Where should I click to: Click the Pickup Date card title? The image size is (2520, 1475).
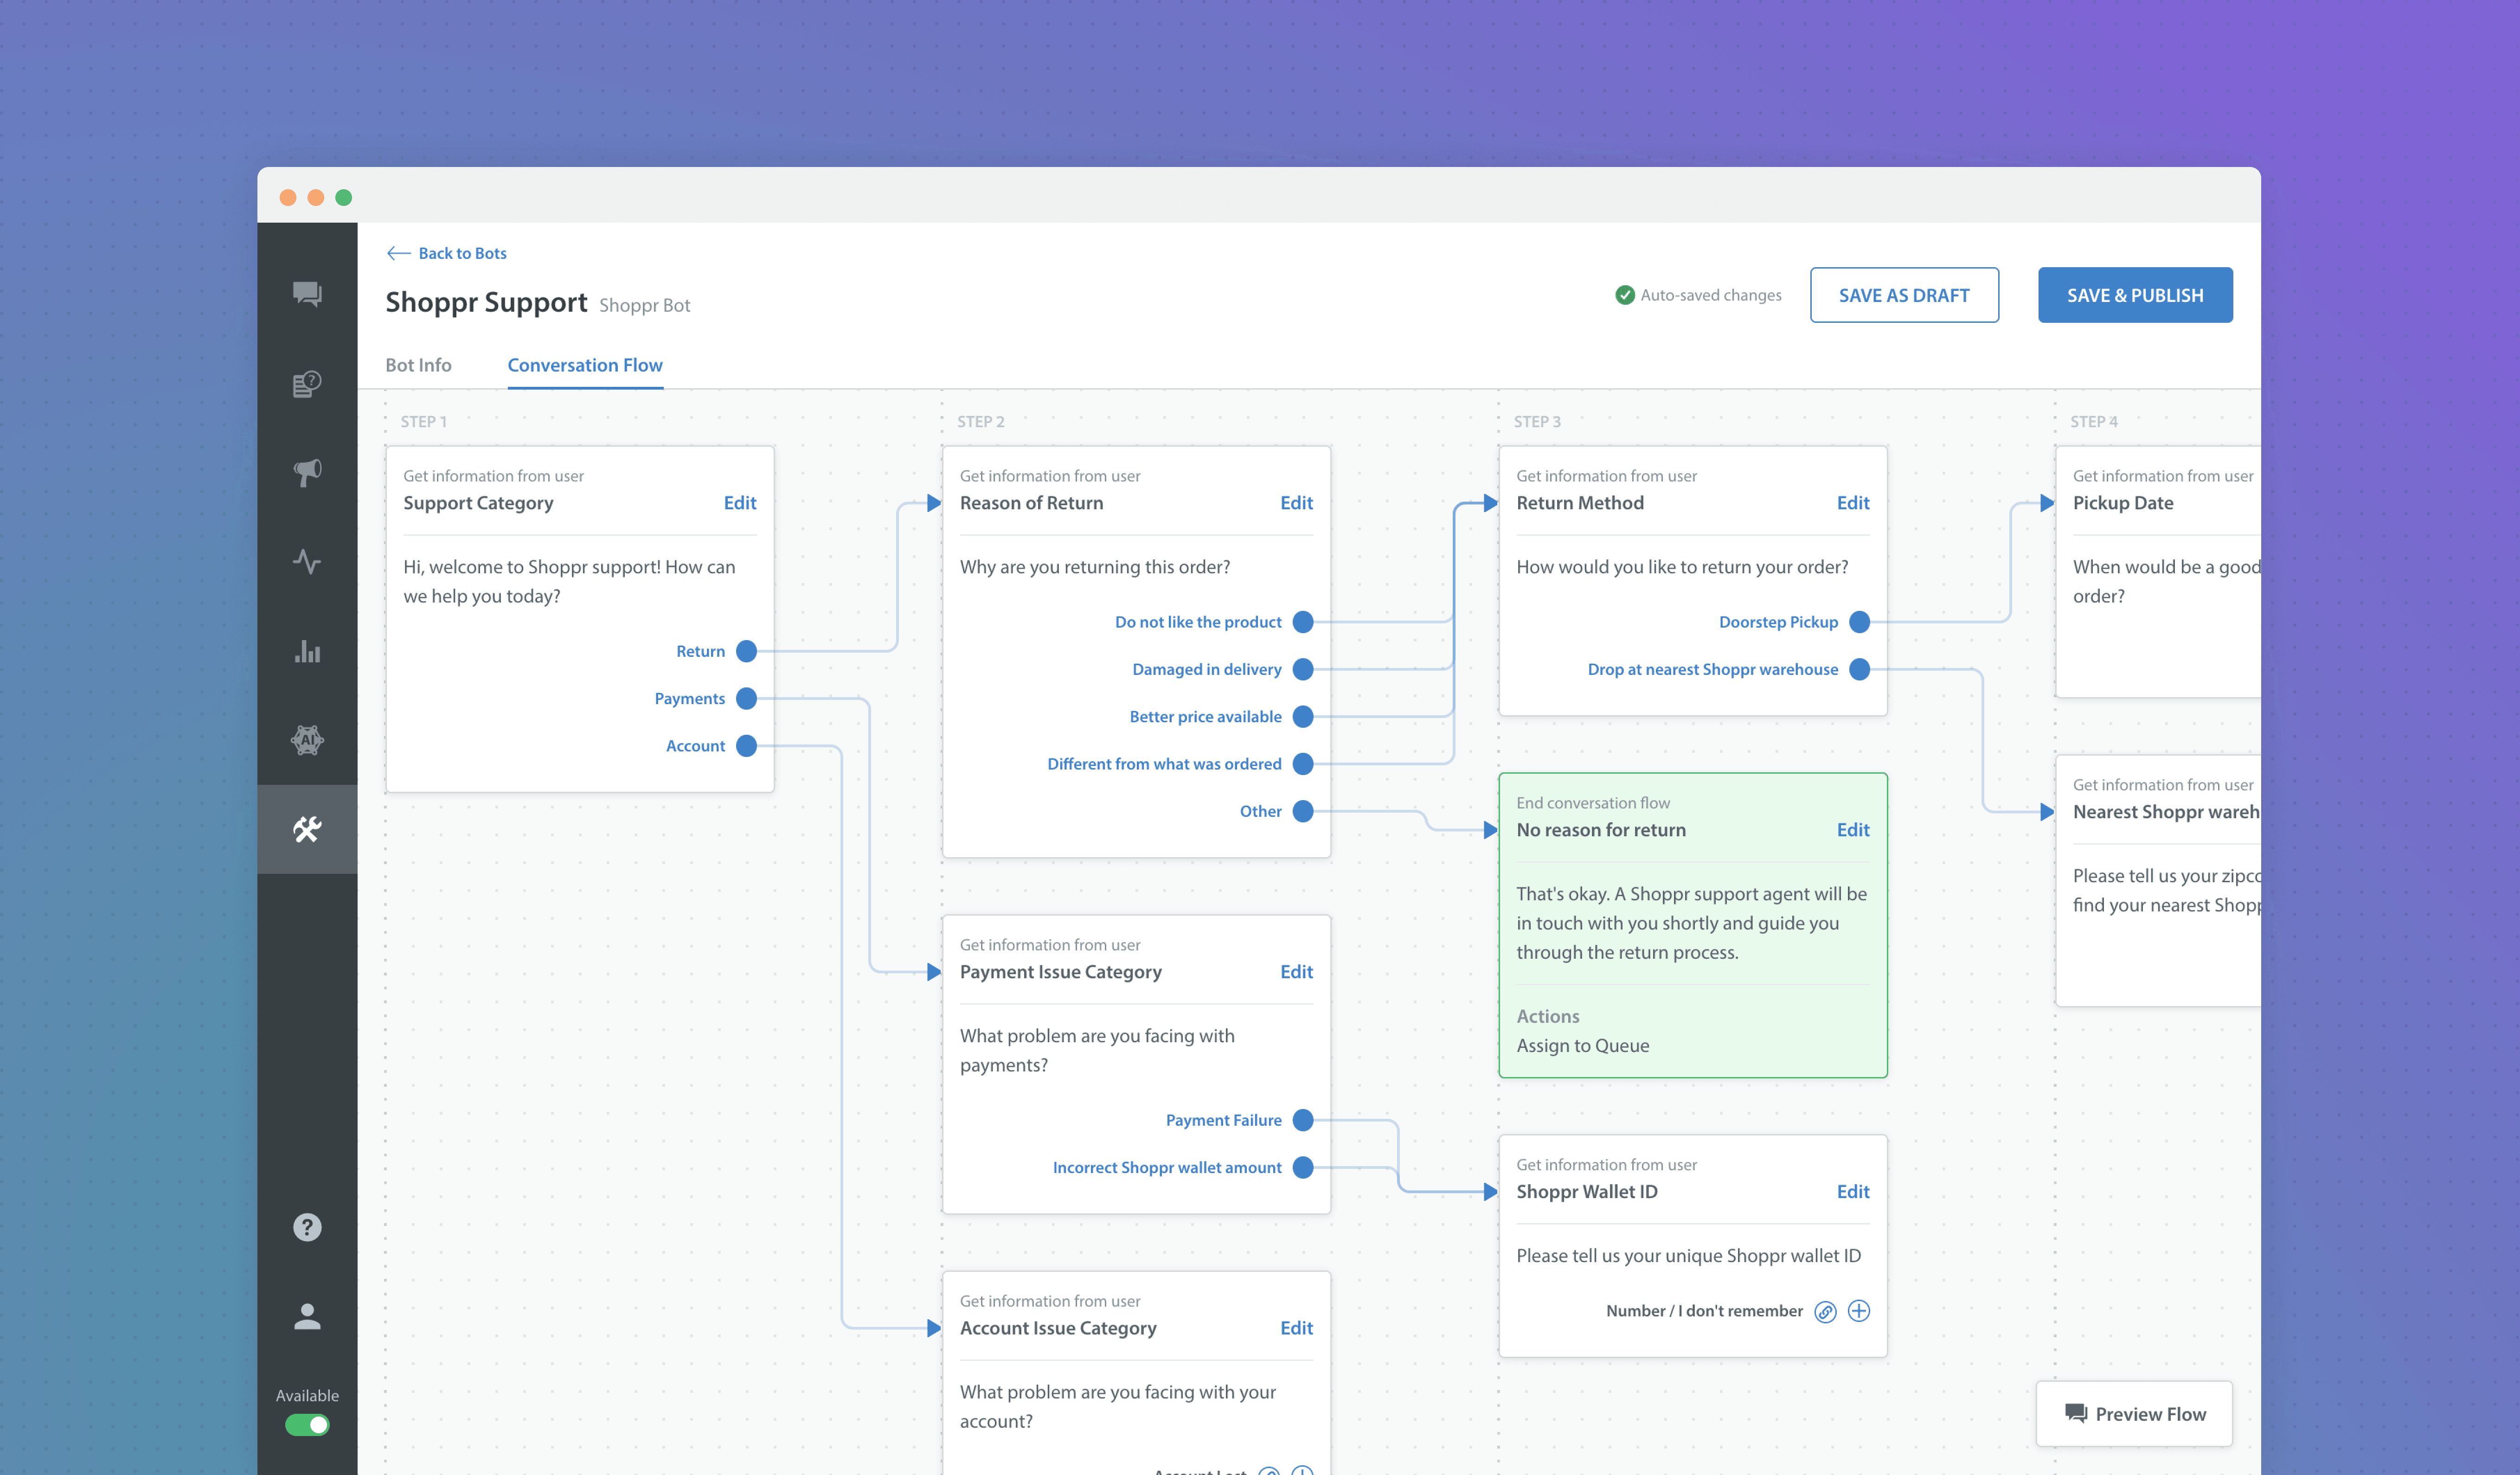(x=2123, y=503)
